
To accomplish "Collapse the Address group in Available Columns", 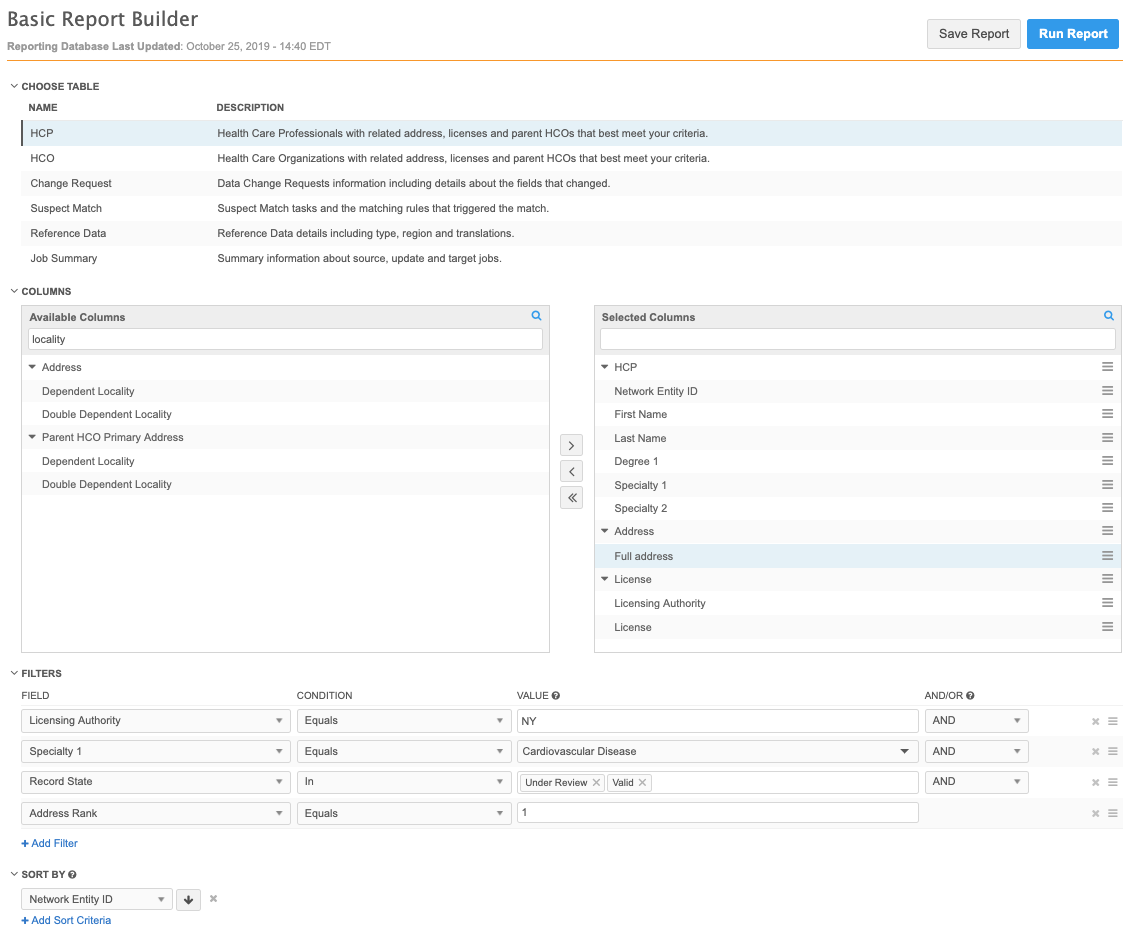I will click(33, 367).
